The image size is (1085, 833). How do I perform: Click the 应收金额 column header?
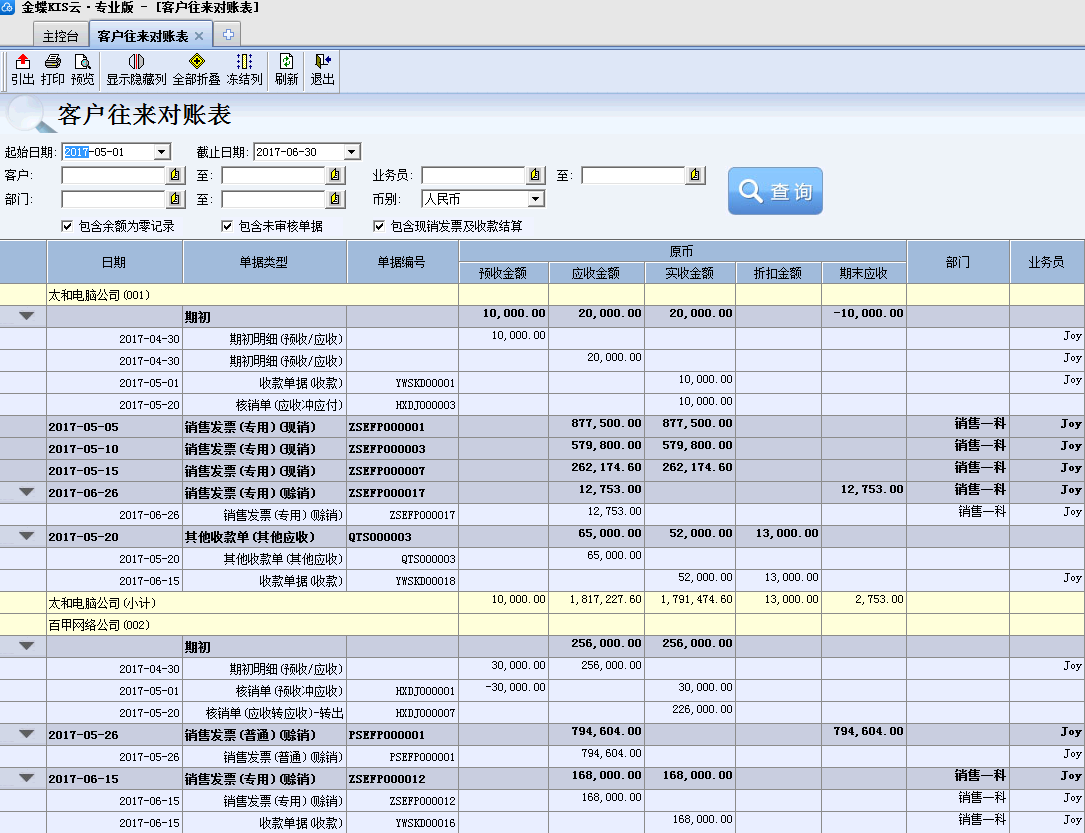coord(596,273)
